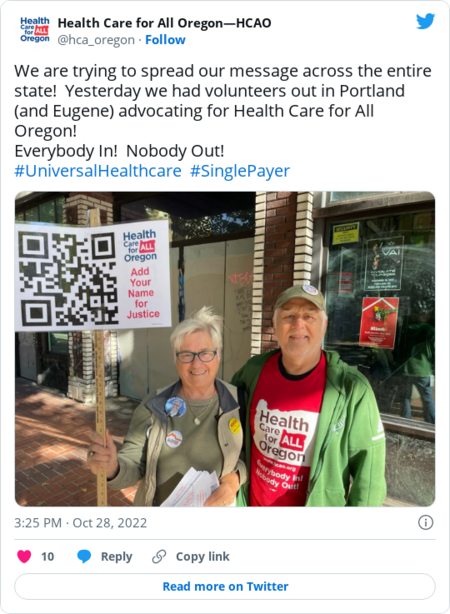This screenshot has width=450, height=614.
Task: Click the Copy link text
Action: (x=202, y=556)
